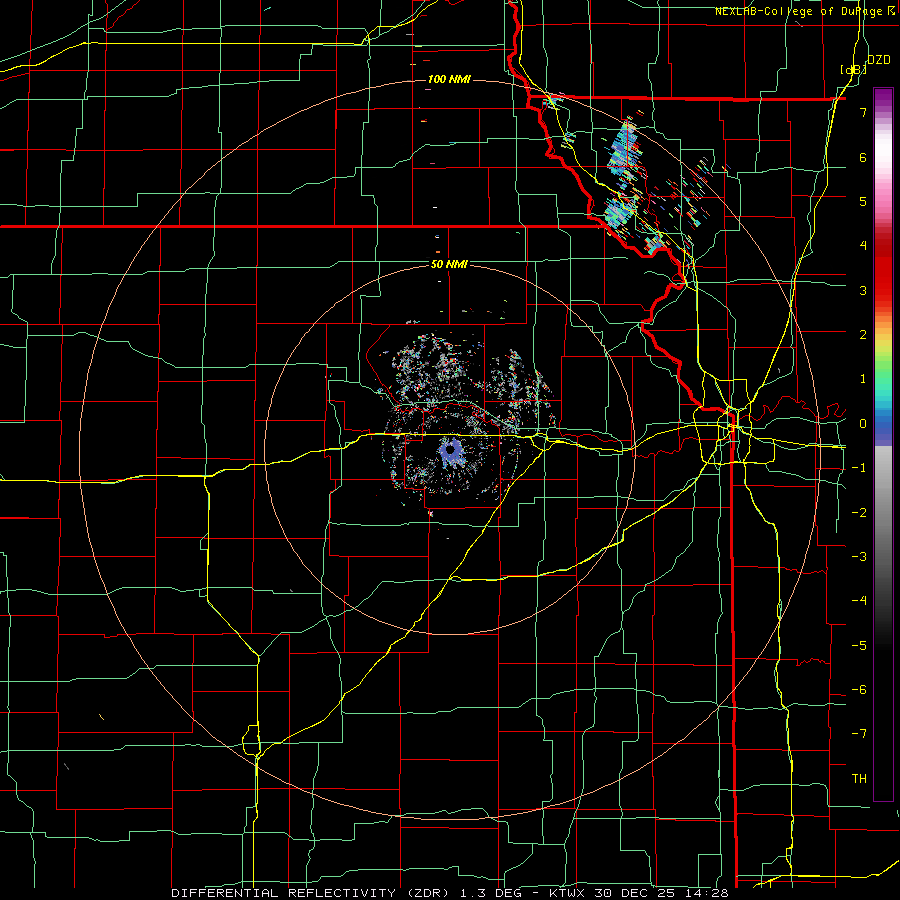
Task: Click the "NEXLAB-College of DuPage" credit text
Action: pos(799,11)
